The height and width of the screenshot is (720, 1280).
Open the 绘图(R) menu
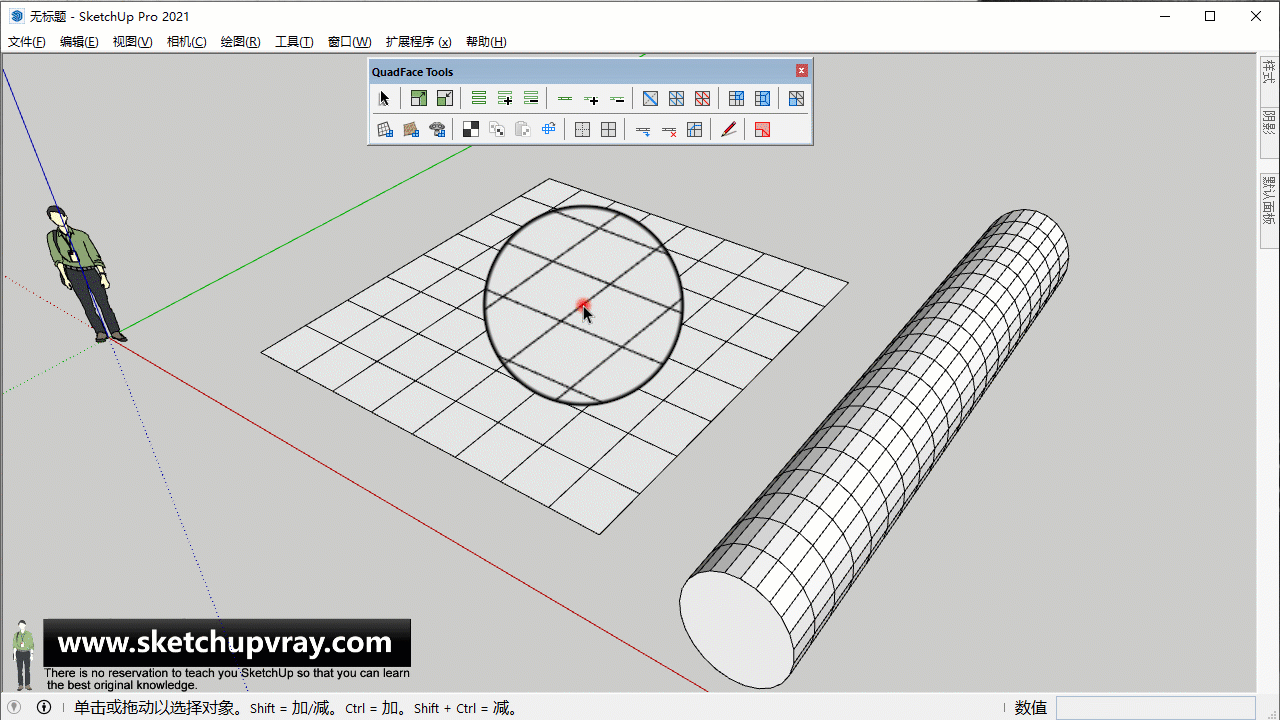click(241, 42)
